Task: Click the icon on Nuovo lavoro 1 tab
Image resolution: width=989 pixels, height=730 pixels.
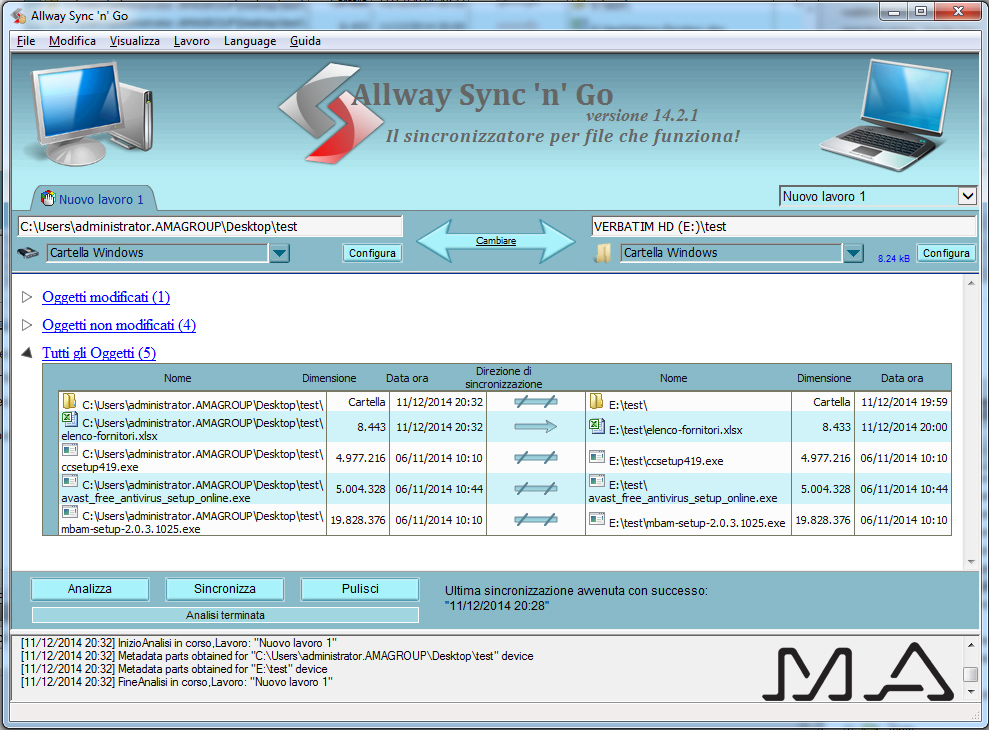Action: [48, 198]
